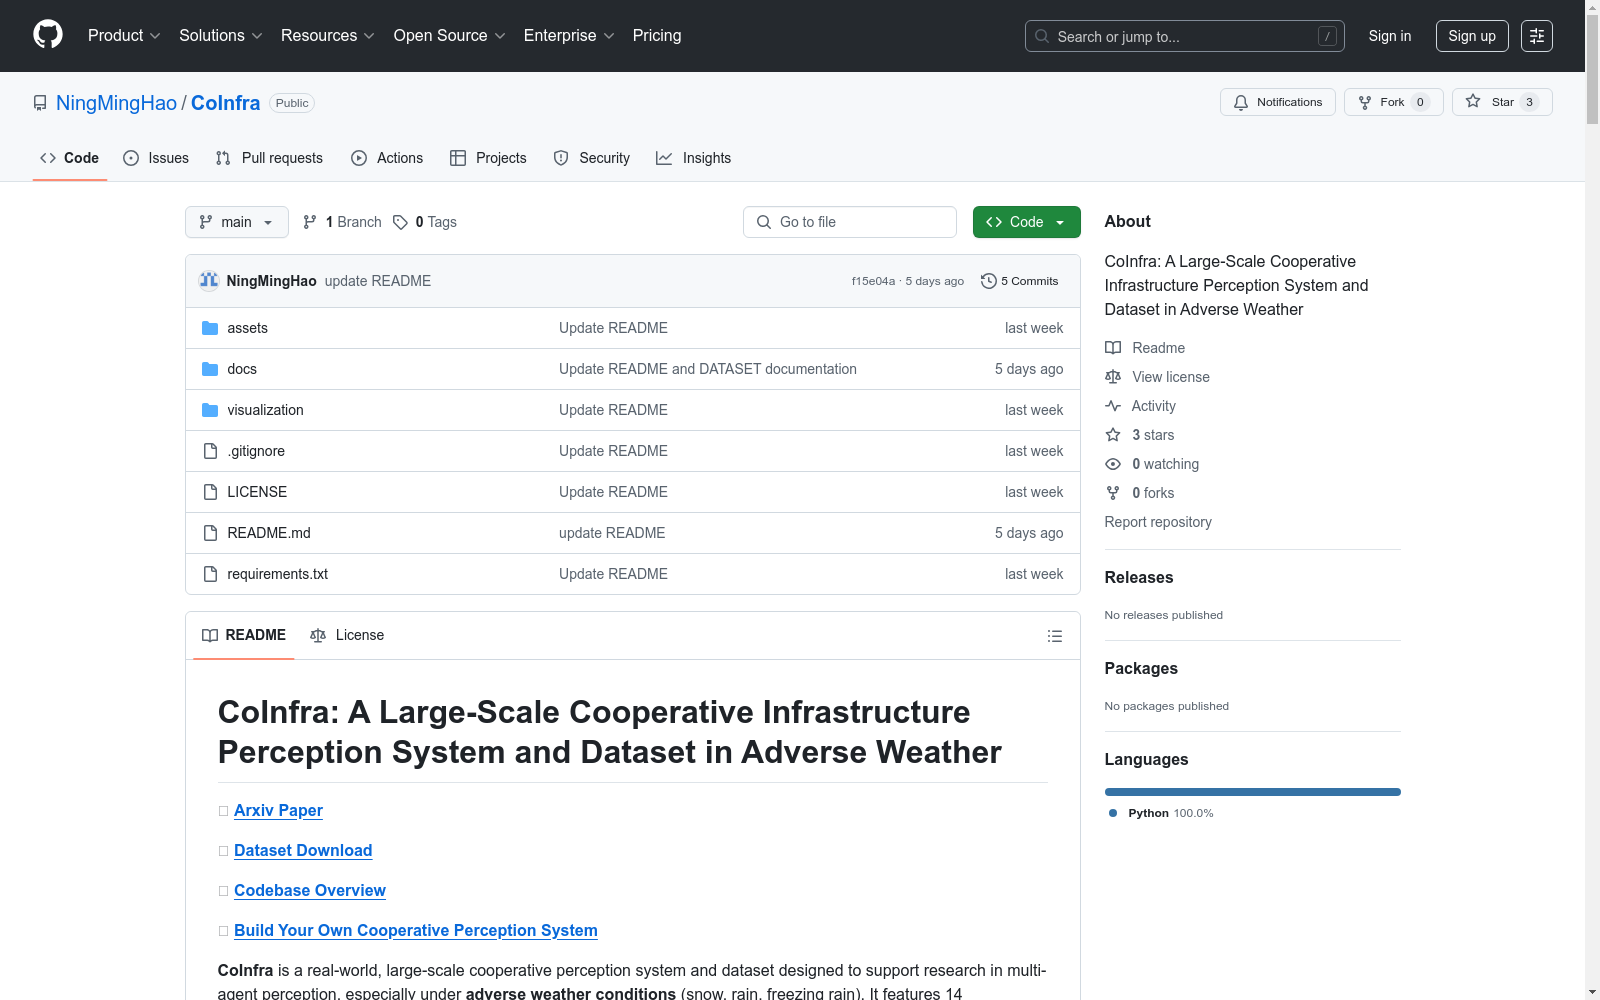Expand the Resources menu
Image resolution: width=1600 pixels, height=1000 pixels.
tap(328, 36)
